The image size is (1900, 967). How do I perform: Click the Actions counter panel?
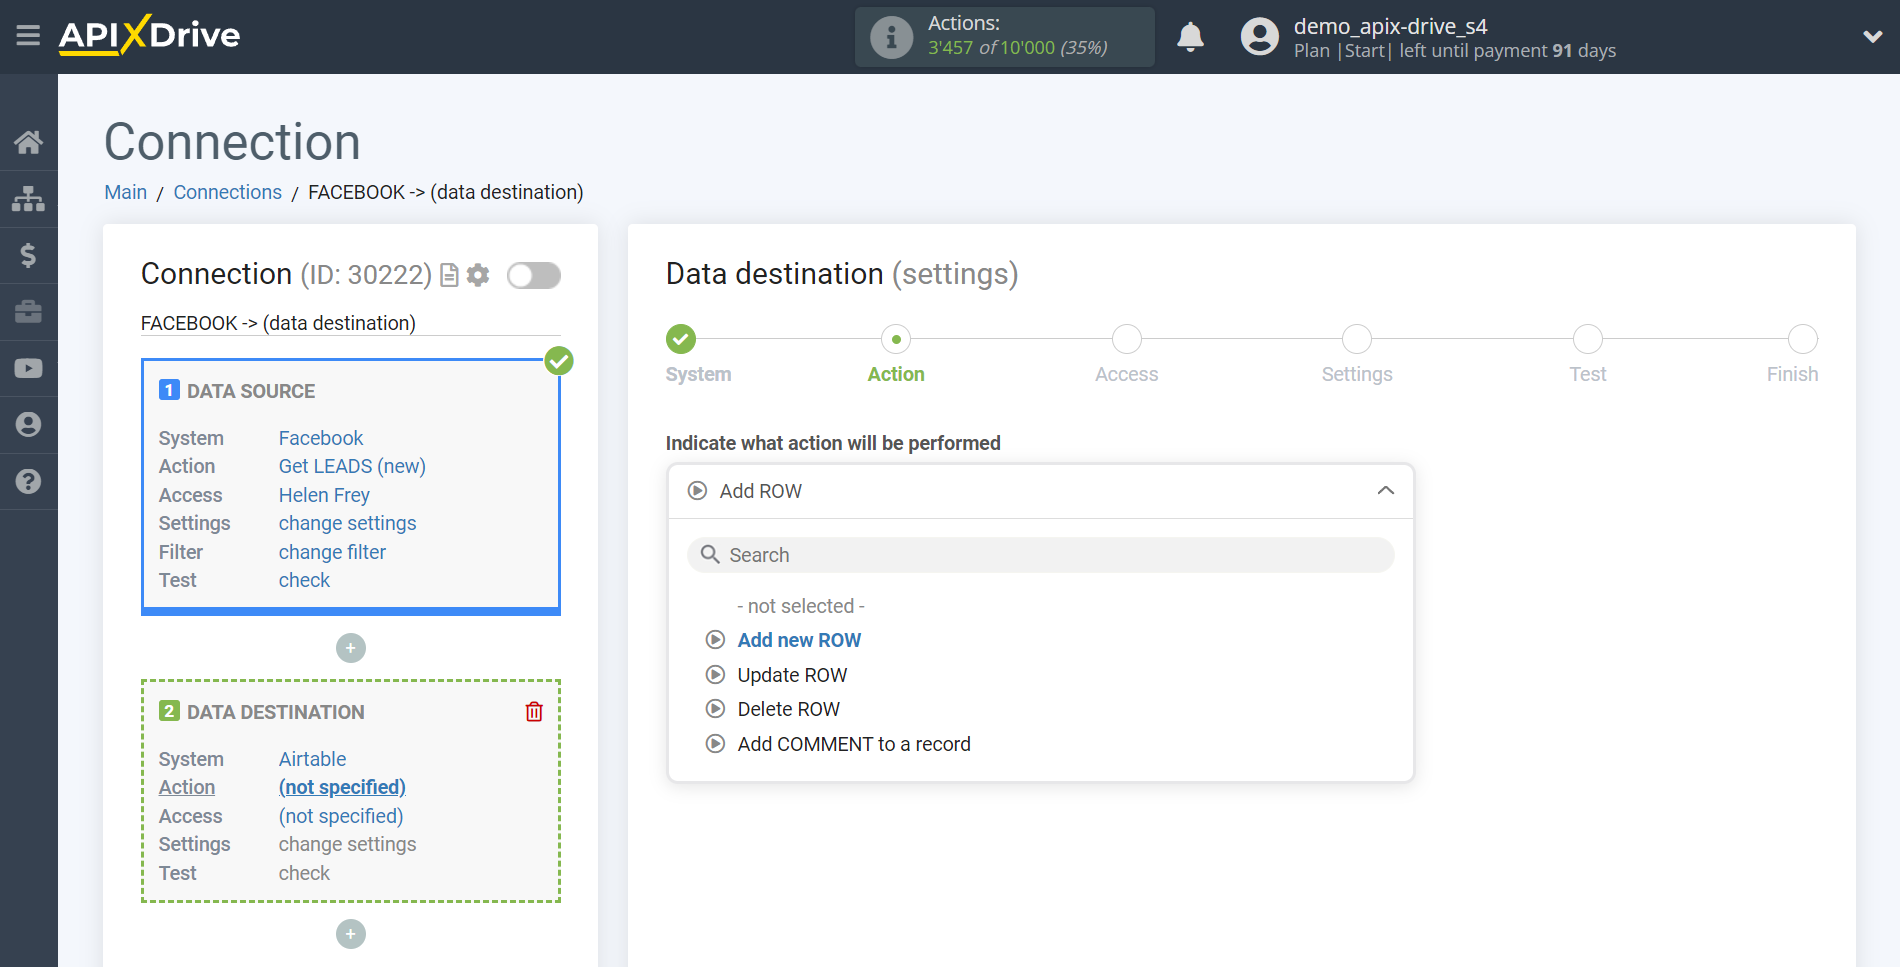(1005, 37)
